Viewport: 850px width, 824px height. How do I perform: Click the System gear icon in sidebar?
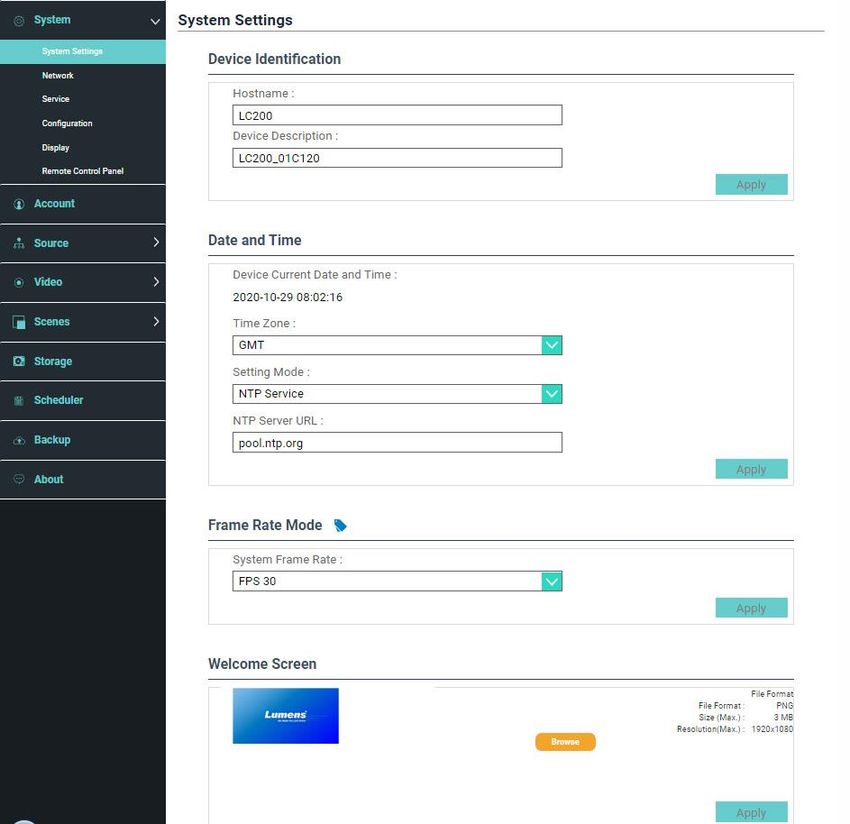pyautogui.click(x=19, y=20)
